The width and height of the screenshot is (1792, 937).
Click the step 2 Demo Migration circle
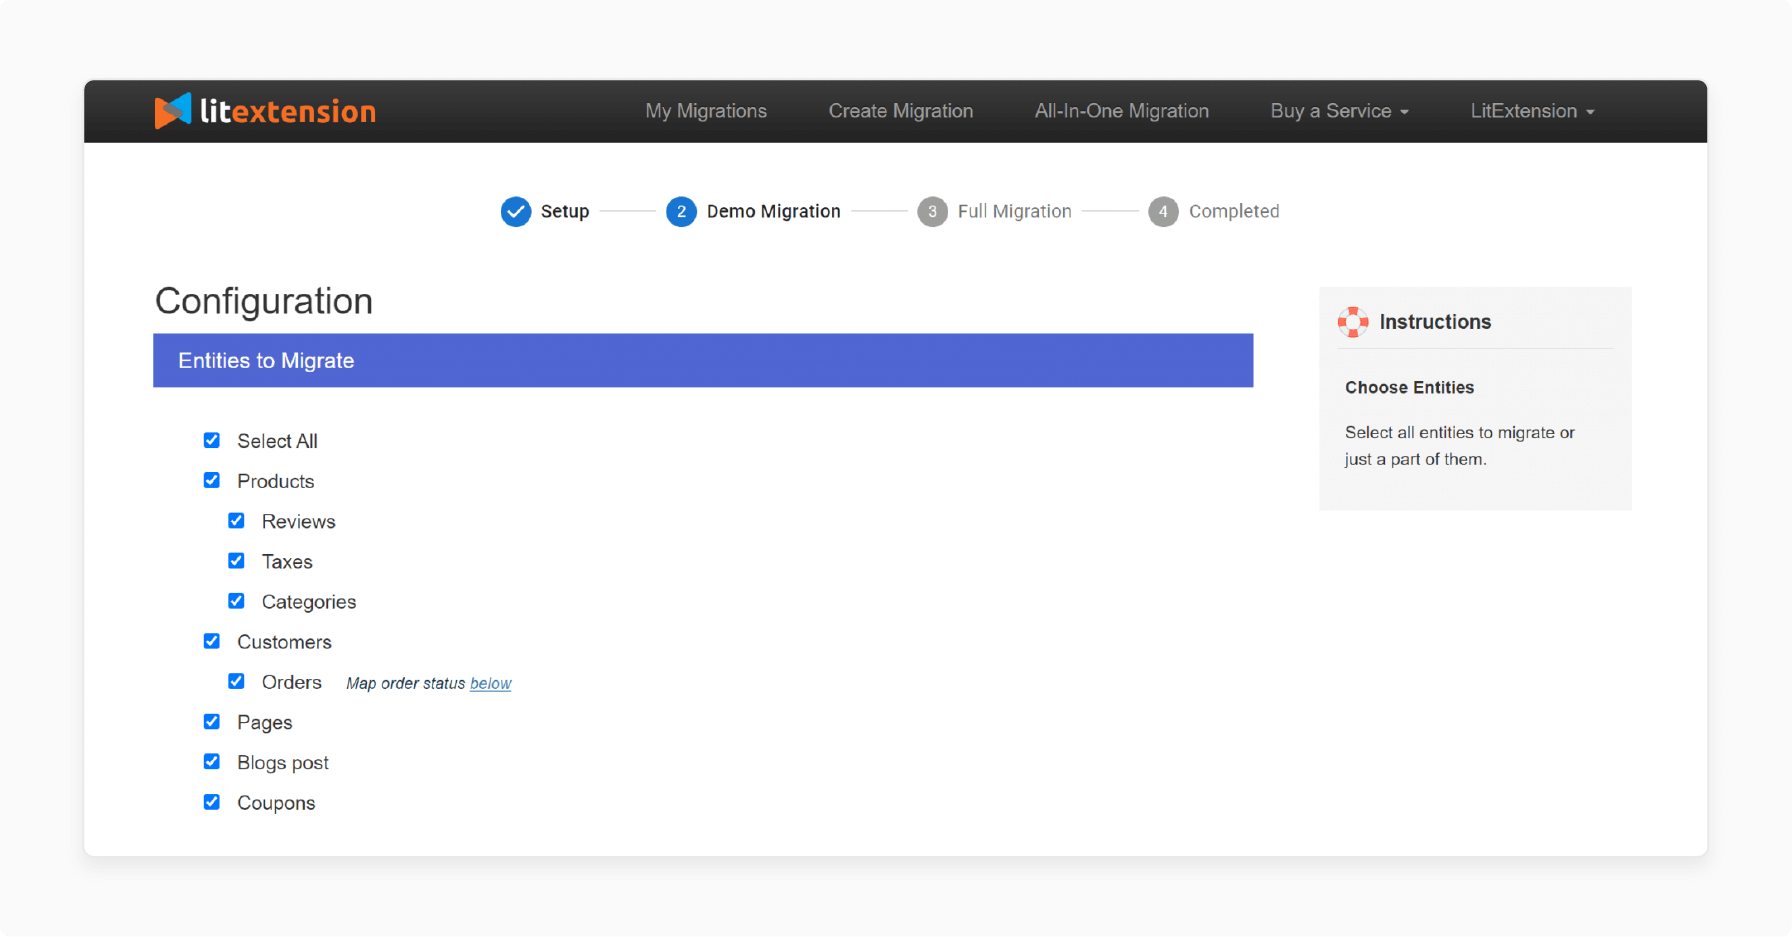[681, 212]
